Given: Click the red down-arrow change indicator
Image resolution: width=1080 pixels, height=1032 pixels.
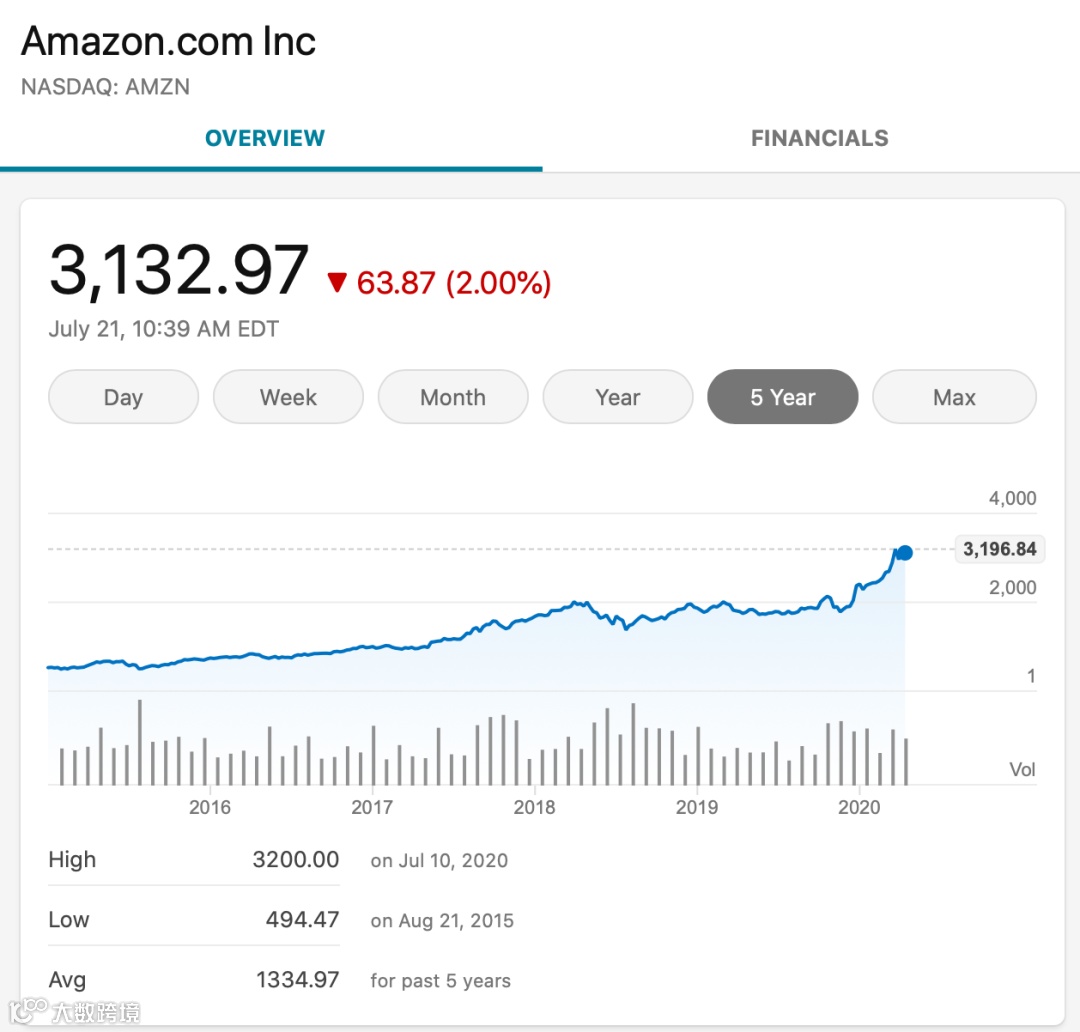Looking at the screenshot, I should point(336,284).
